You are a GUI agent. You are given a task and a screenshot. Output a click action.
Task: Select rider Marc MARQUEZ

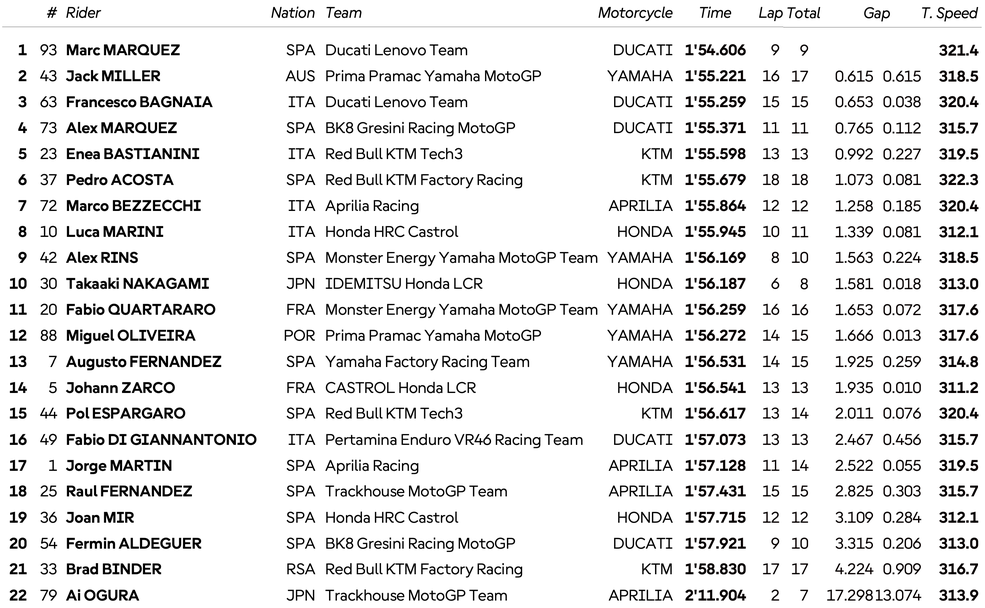(123, 50)
